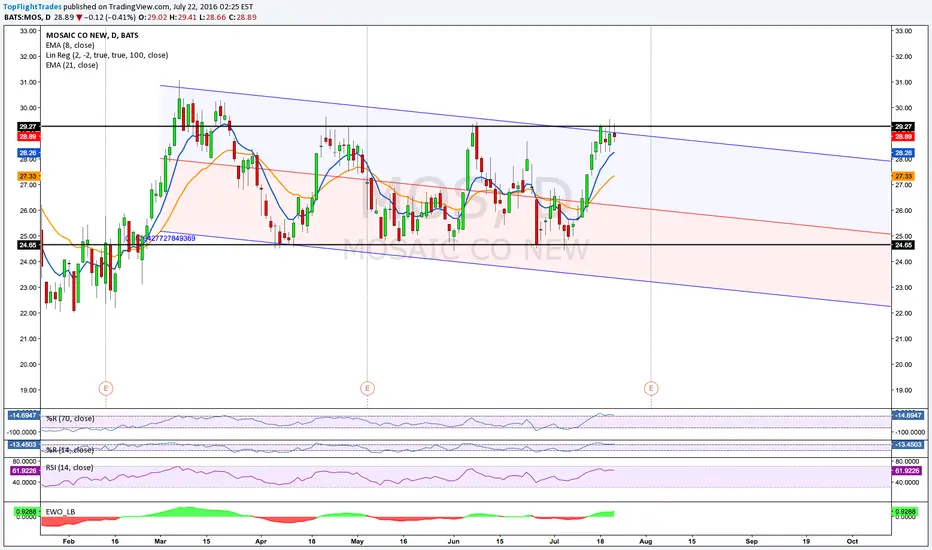Click the 'L:28.66' low value in header

tap(212, 17)
